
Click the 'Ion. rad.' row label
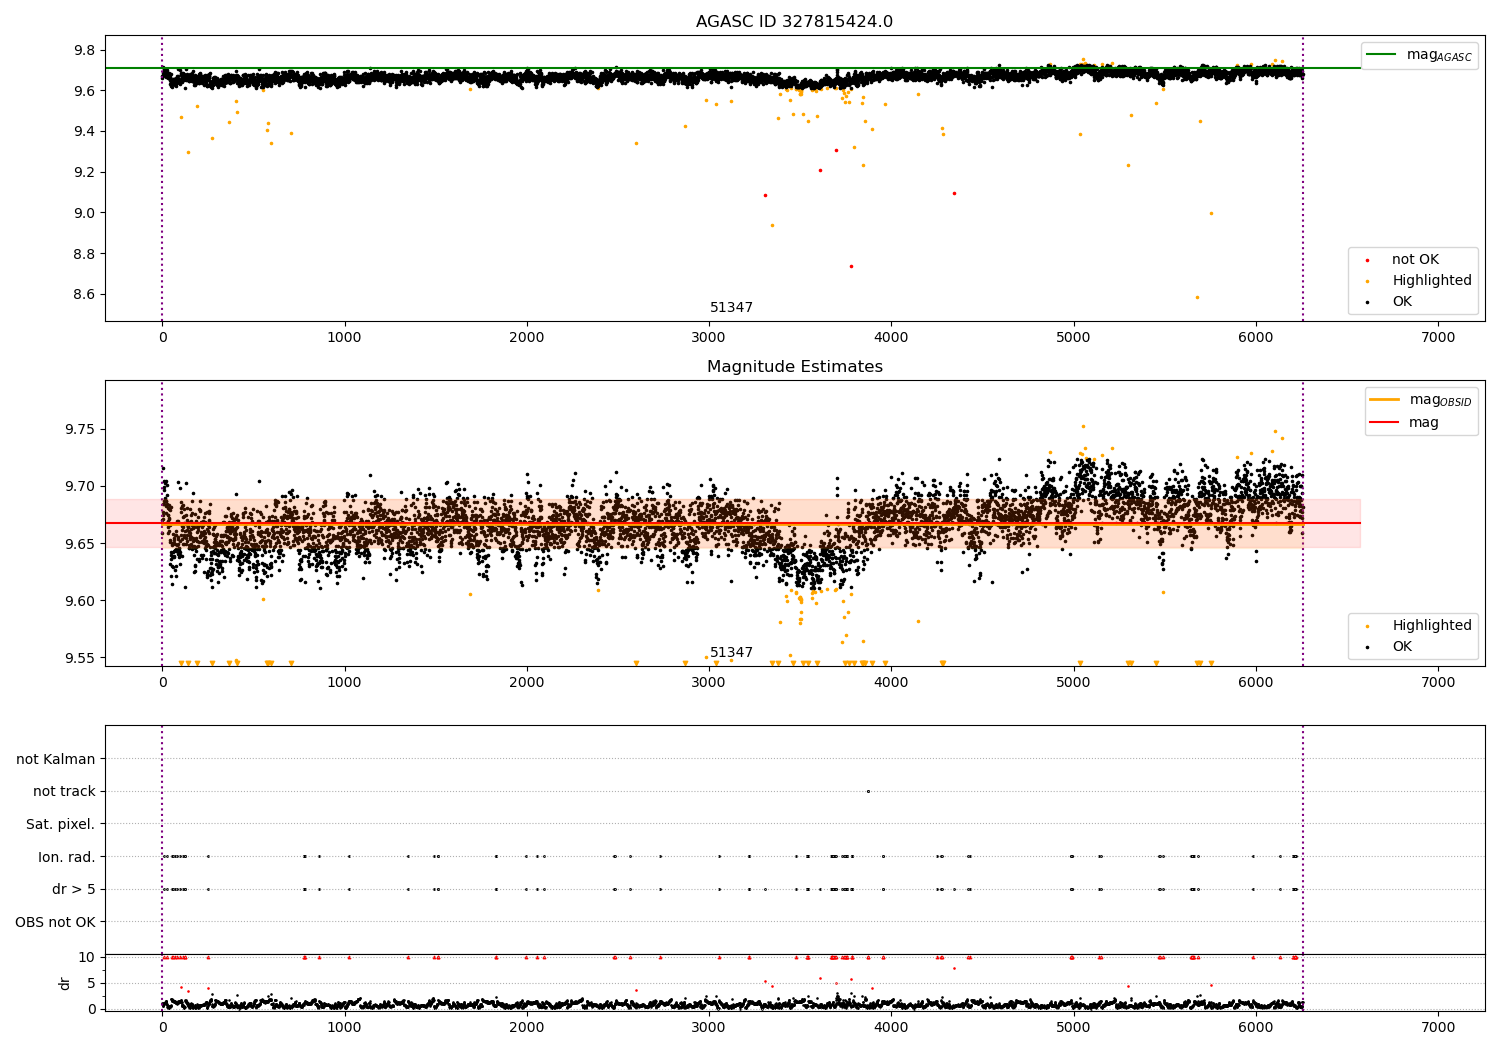point(67,857)
